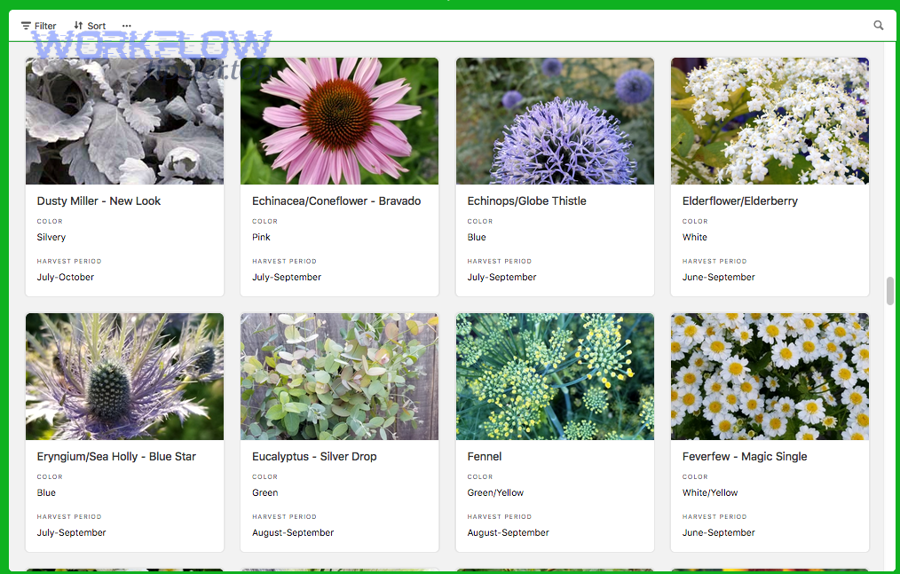Click the Eryngium Sea Holly image
This screenshot has width=900, height=574.
[125, 376]
